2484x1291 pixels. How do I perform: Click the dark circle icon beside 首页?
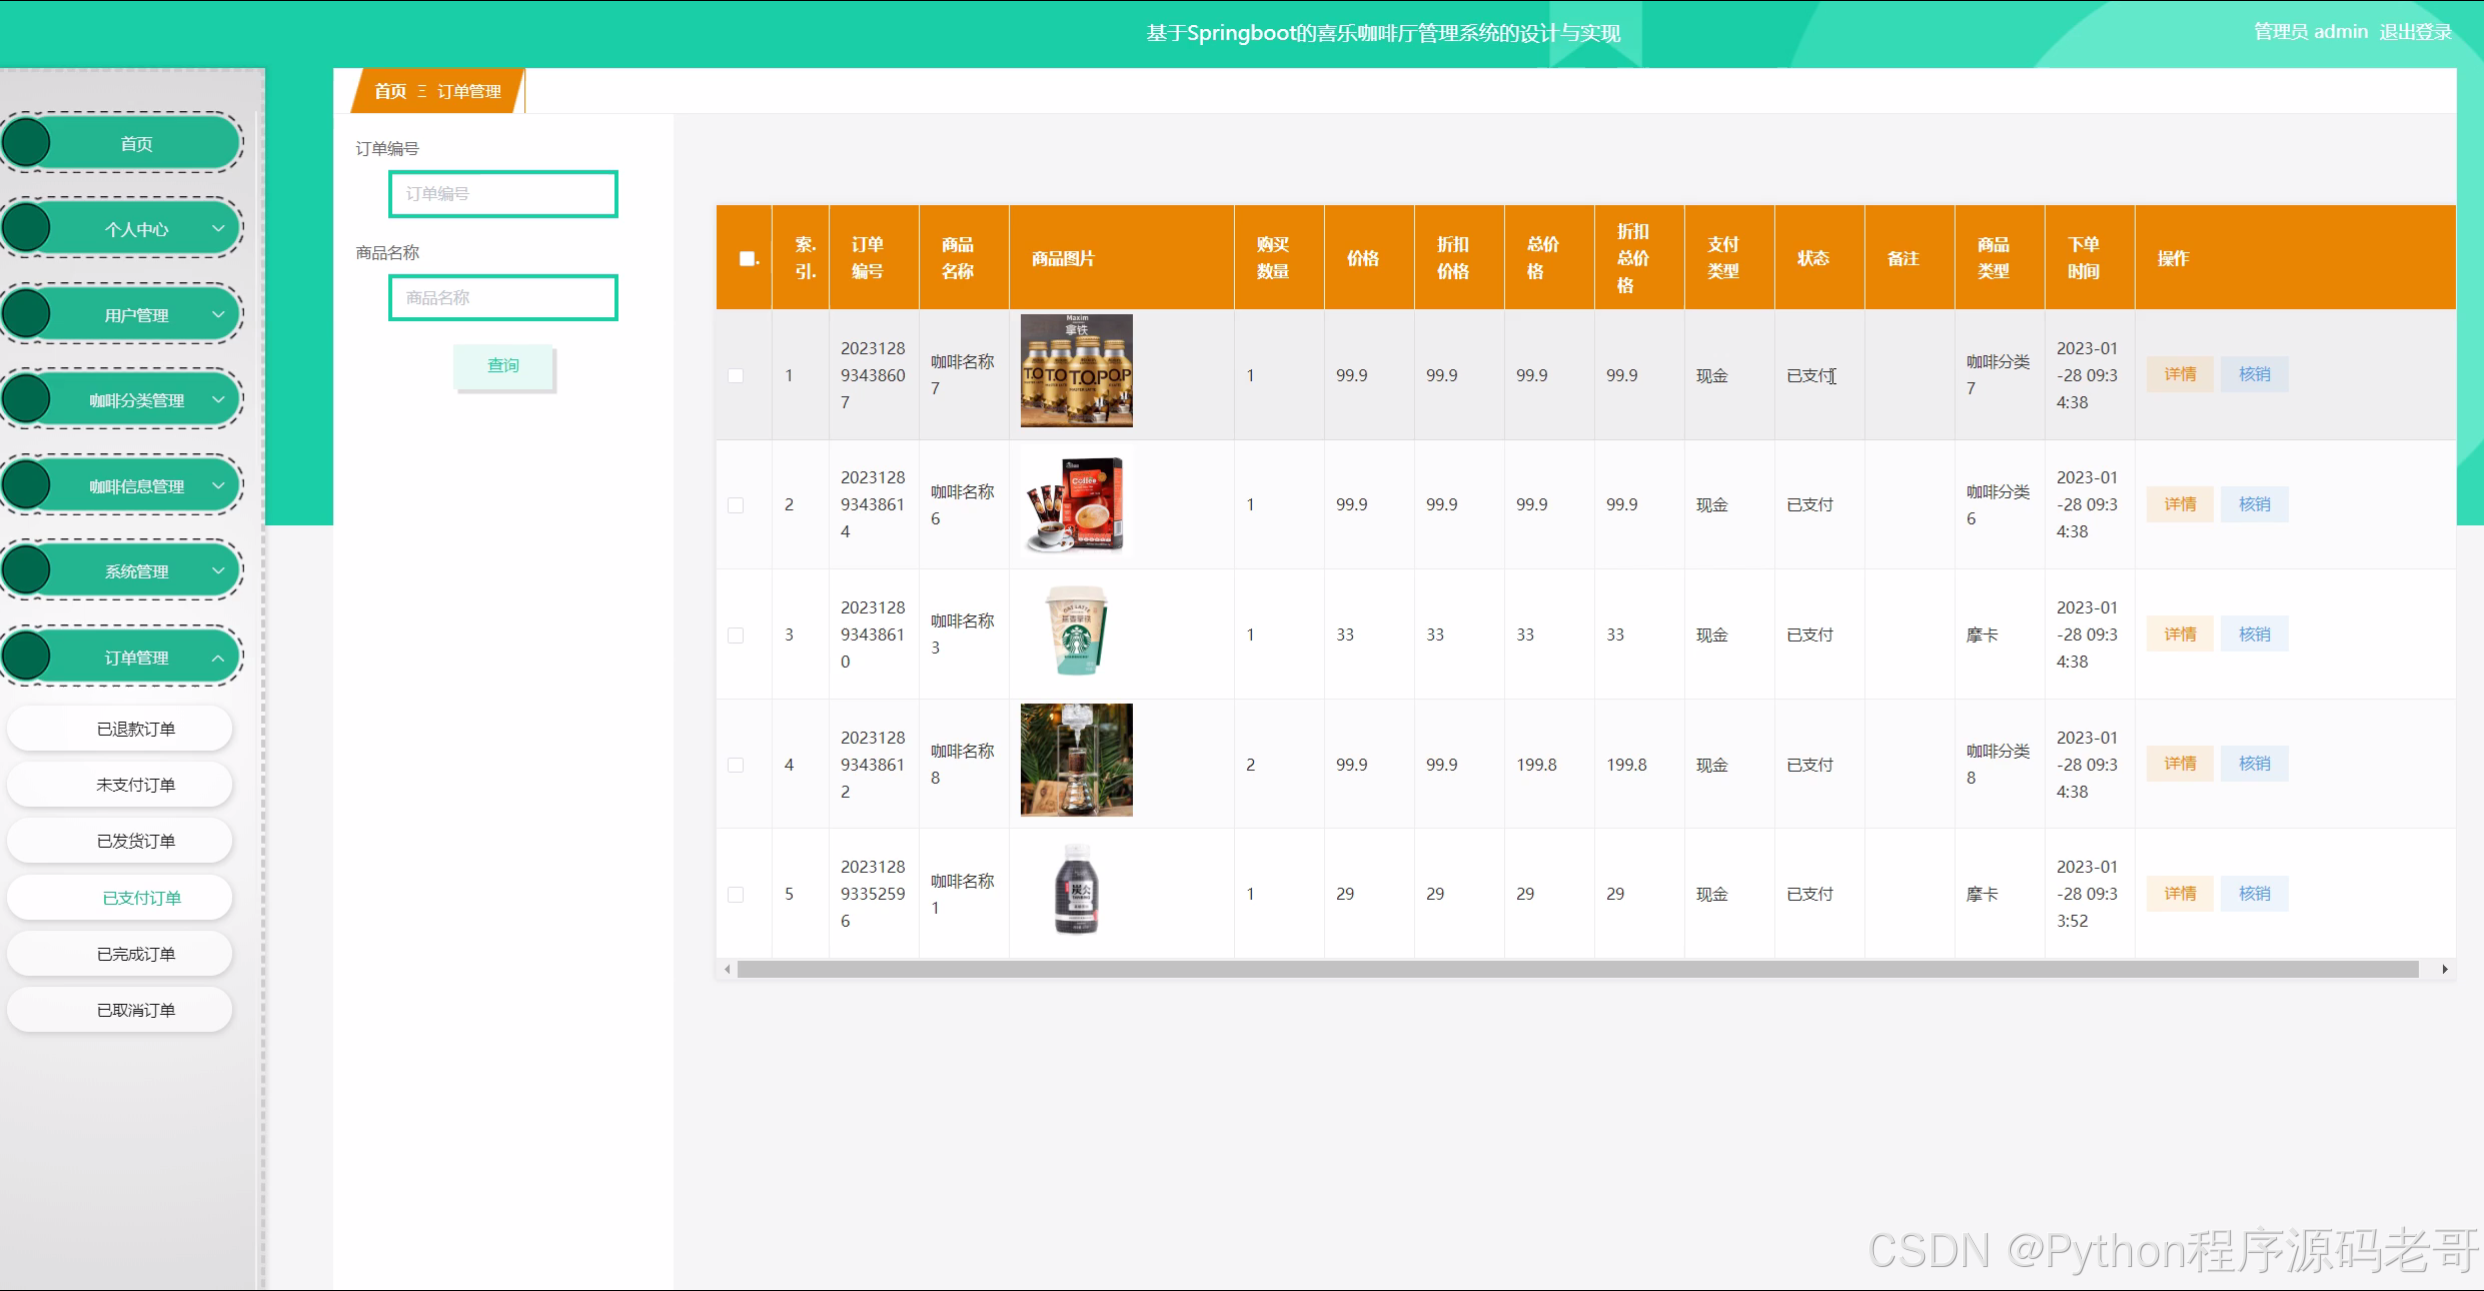[x=27, y=143]
